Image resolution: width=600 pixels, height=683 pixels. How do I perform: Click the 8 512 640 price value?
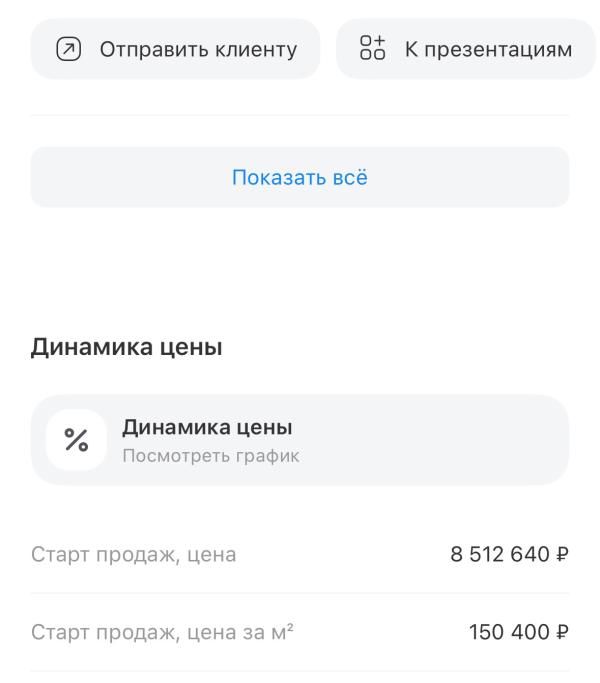point(500,555)
